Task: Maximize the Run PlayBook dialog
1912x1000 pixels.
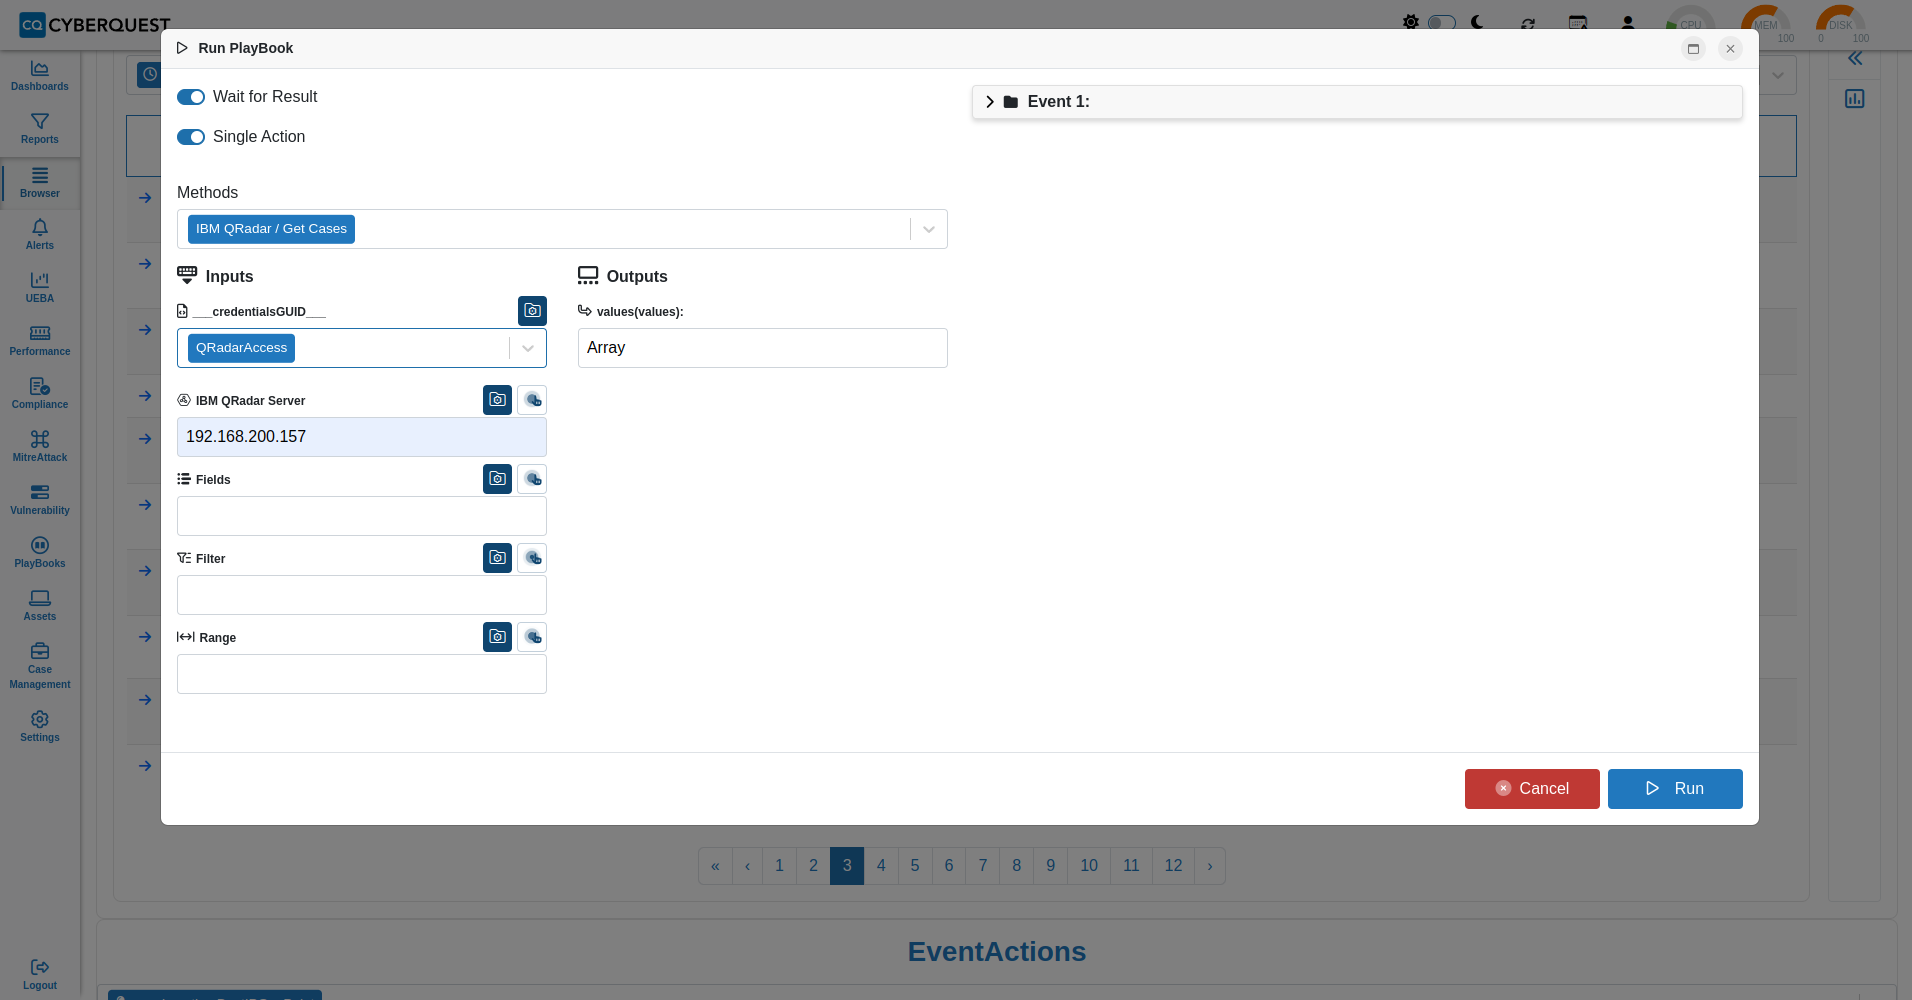Action: pyautogui.click(x=1693, y=49)
